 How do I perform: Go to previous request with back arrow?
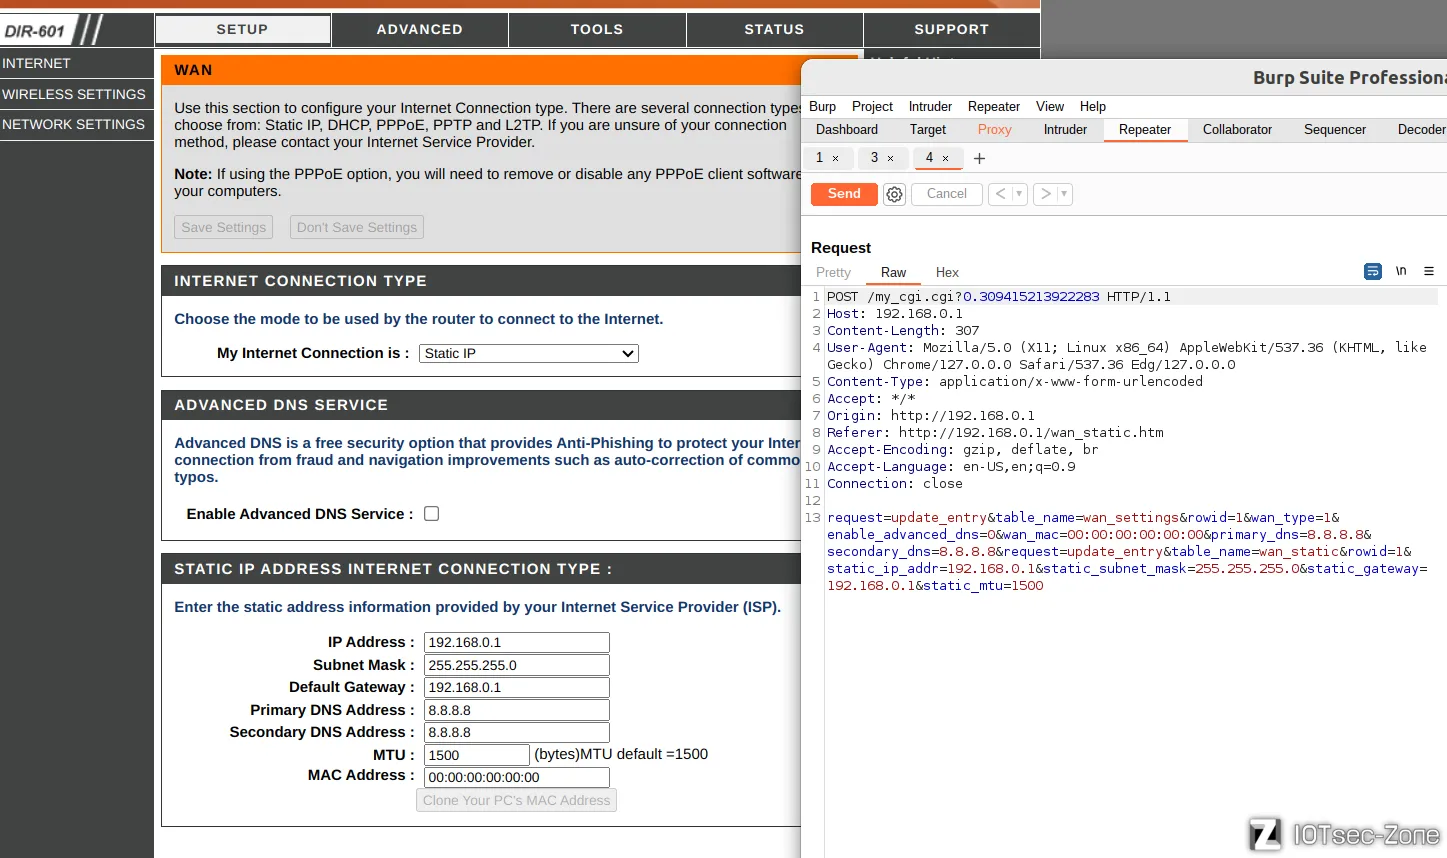tap(1000, 194)
